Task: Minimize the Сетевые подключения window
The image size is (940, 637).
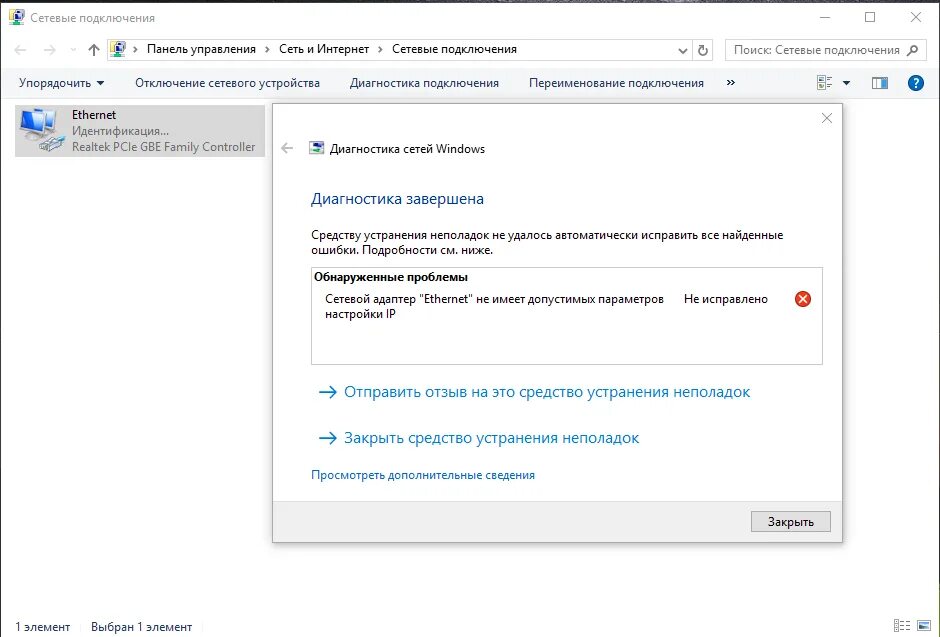Action: click(825, 17)
